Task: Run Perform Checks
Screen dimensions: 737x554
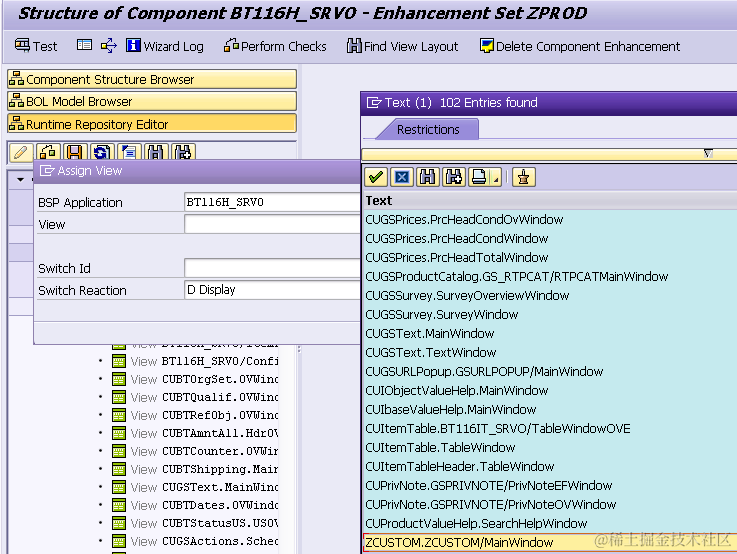Action: (x=275, y=46)
